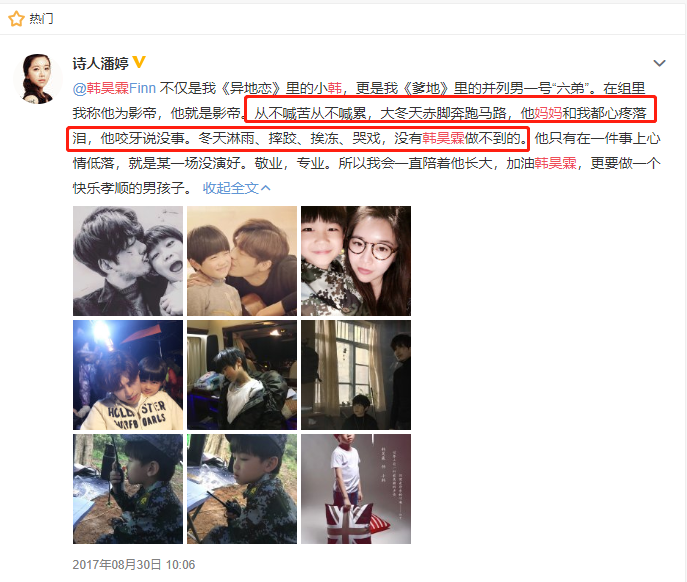Image resolution: width=687 pixels, height=582 pixels.
Task: Expand the post options chevron menu
Action: coord(659,64)
